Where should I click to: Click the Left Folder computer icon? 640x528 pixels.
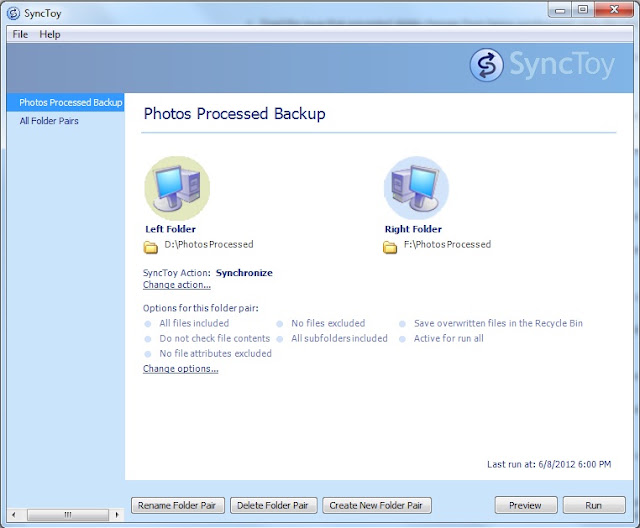[177, 188]
